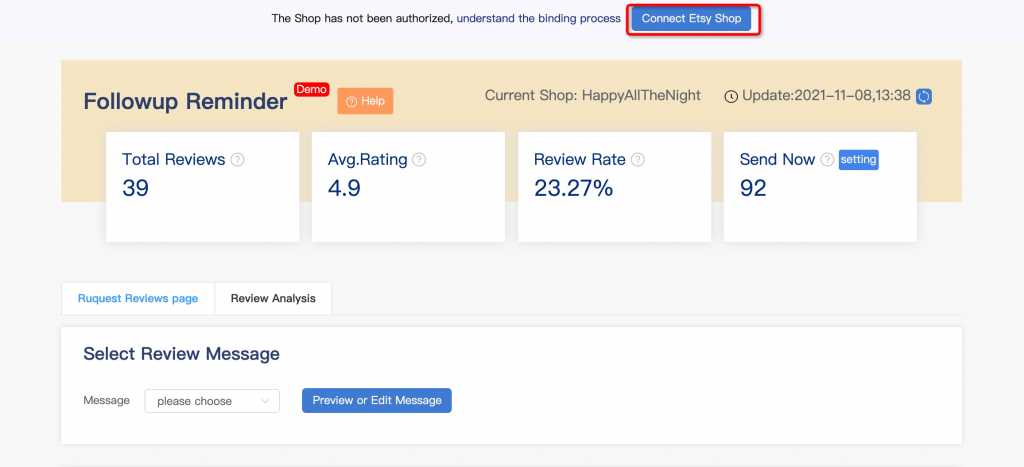Screen dimensions: 1024x467
Task: Click the Review Rate 23.27% figure
Action: [x=573, y=188]
